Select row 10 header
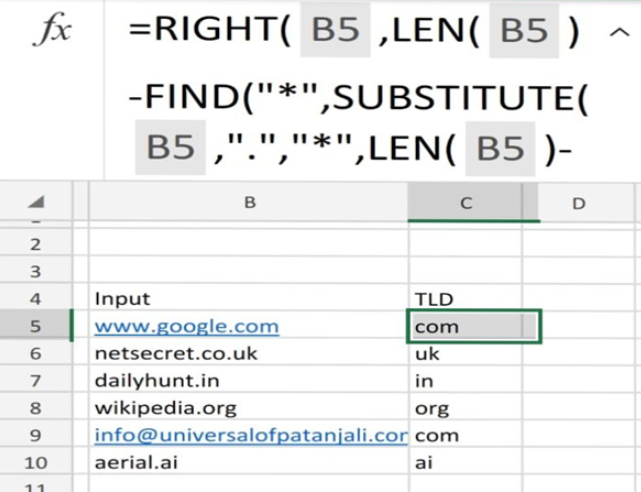The width and height of the screenshot is (641, 492). point(36,463)
